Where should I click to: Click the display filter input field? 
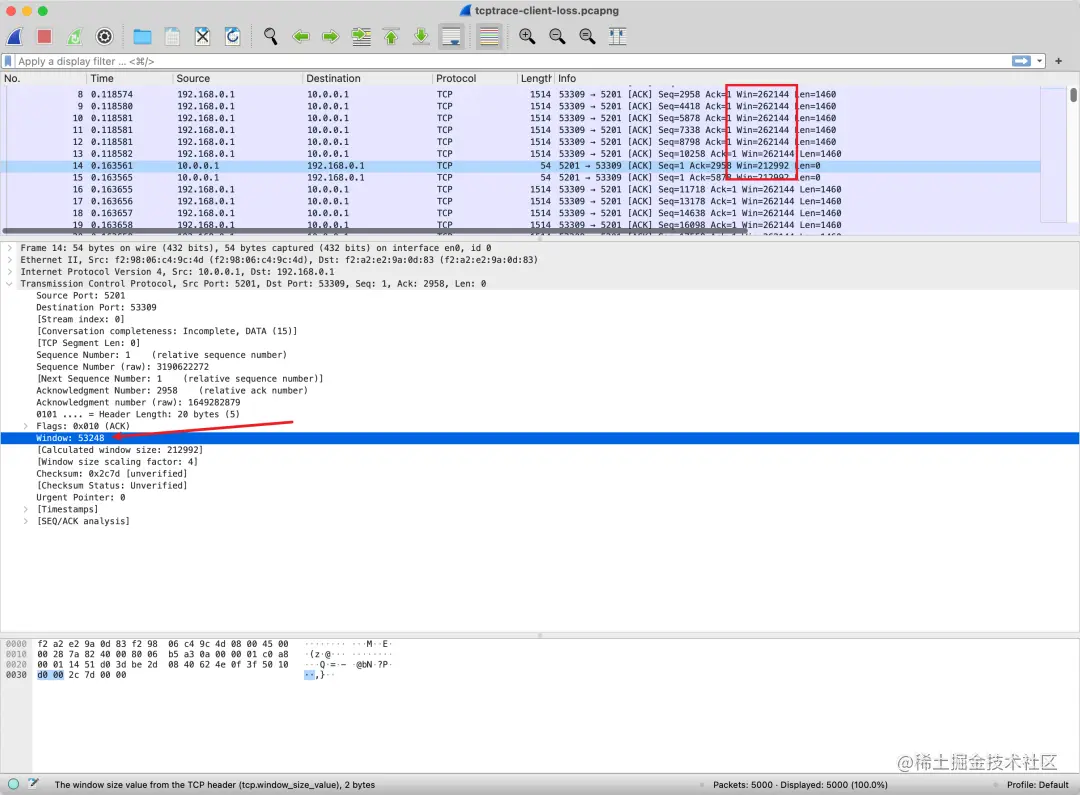[x=513, y=61]
